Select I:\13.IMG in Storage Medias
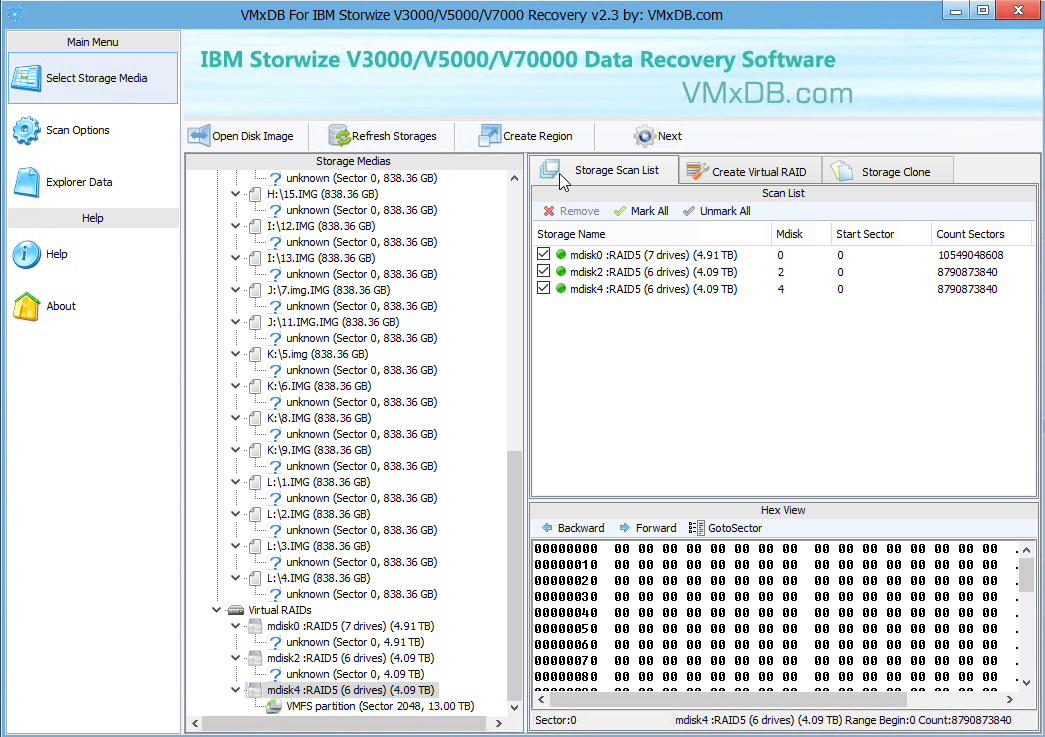The height and width of the screenshot is (737, 1045). click(321, 259)
